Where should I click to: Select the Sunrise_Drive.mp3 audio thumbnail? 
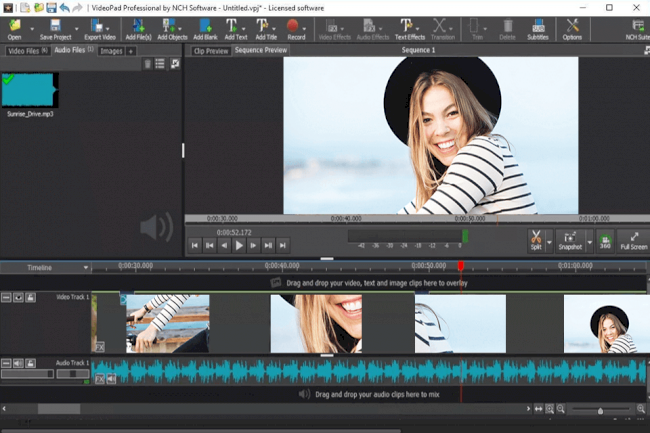[30, 92]
